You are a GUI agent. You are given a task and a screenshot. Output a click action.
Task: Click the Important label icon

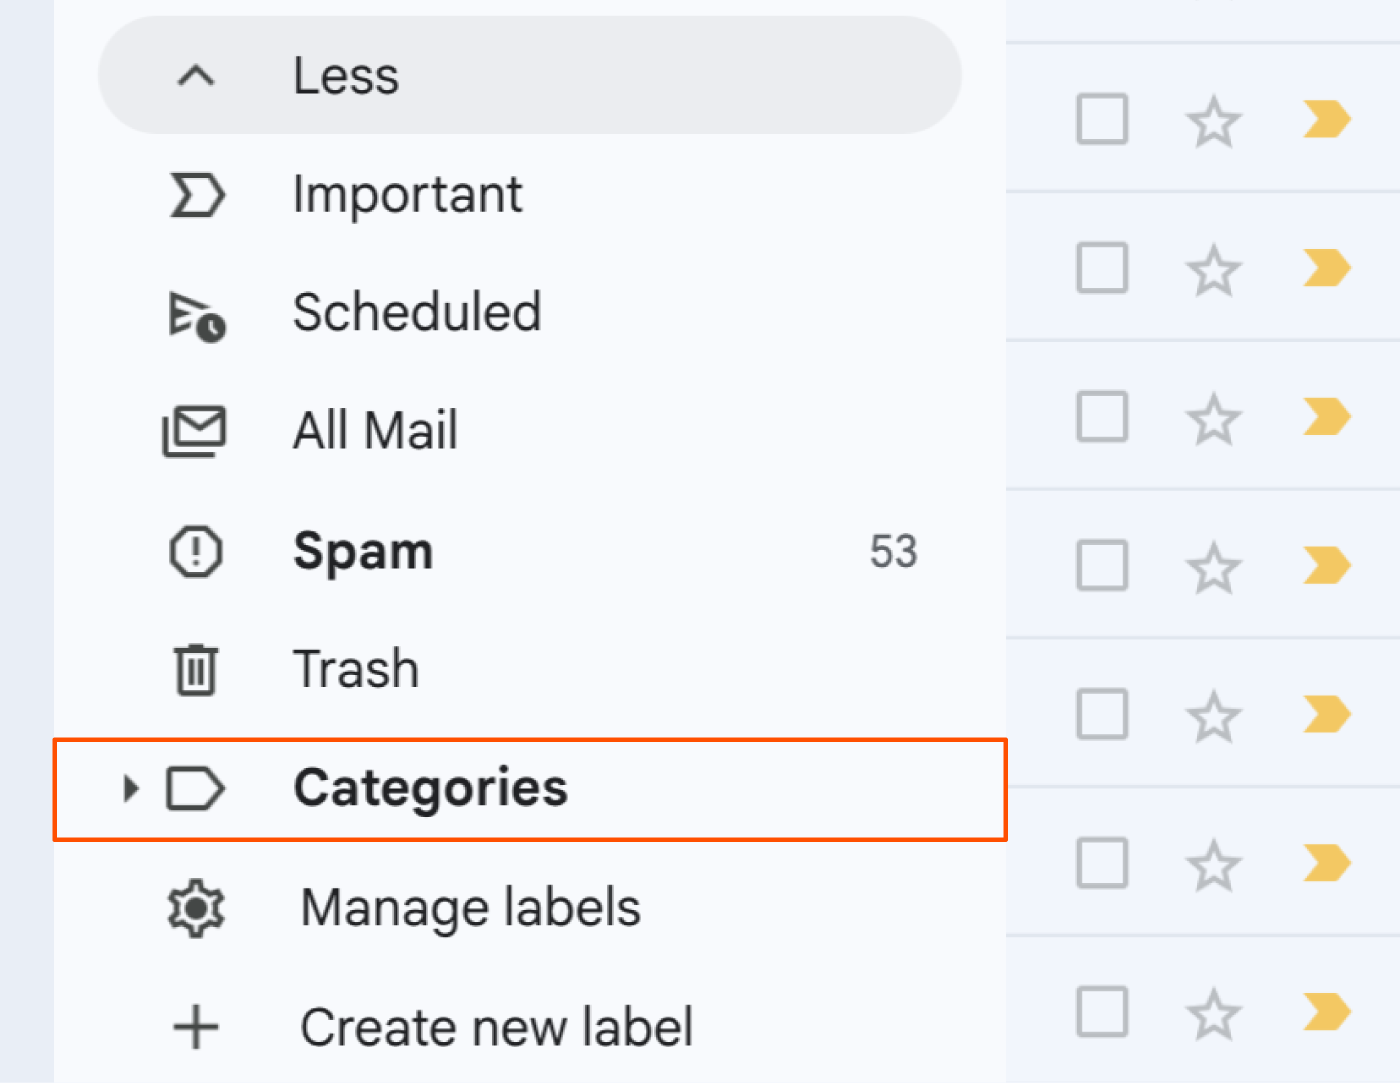pyautogui.click(x=196, y=196)
